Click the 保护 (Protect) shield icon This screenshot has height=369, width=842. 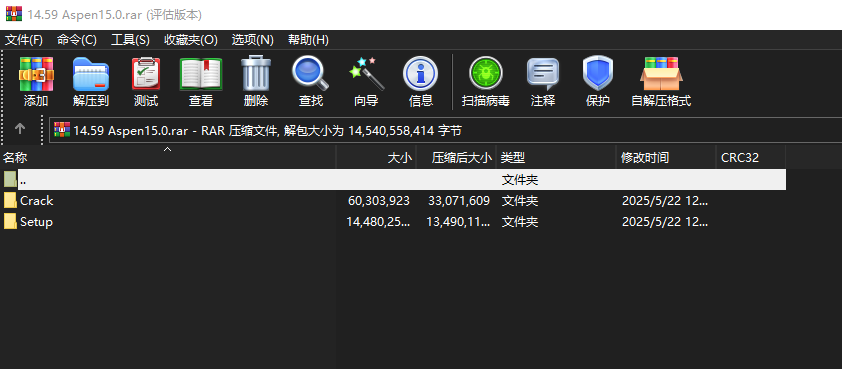click(x=598, y=73)
